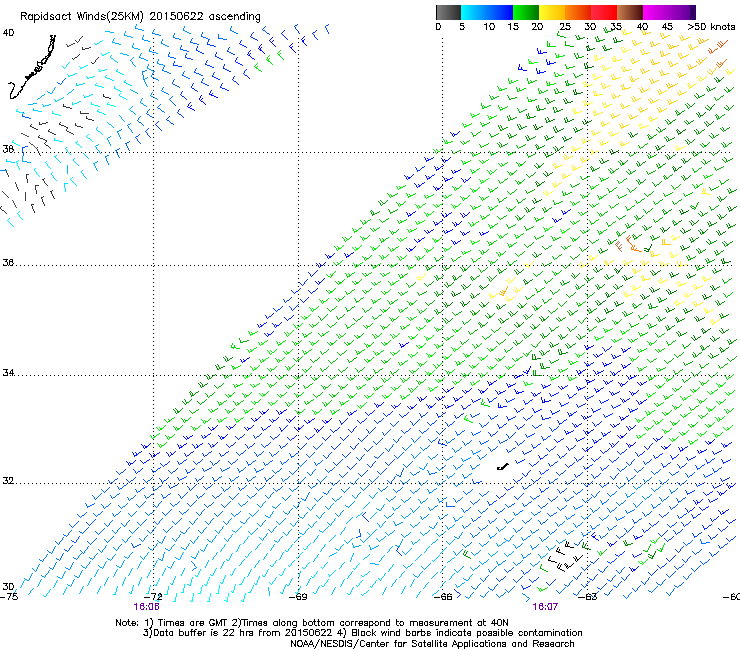The height and width of the screenshot is (650, 740).
Task: Click the '40' latitude axis label
Action: (8, 33)
